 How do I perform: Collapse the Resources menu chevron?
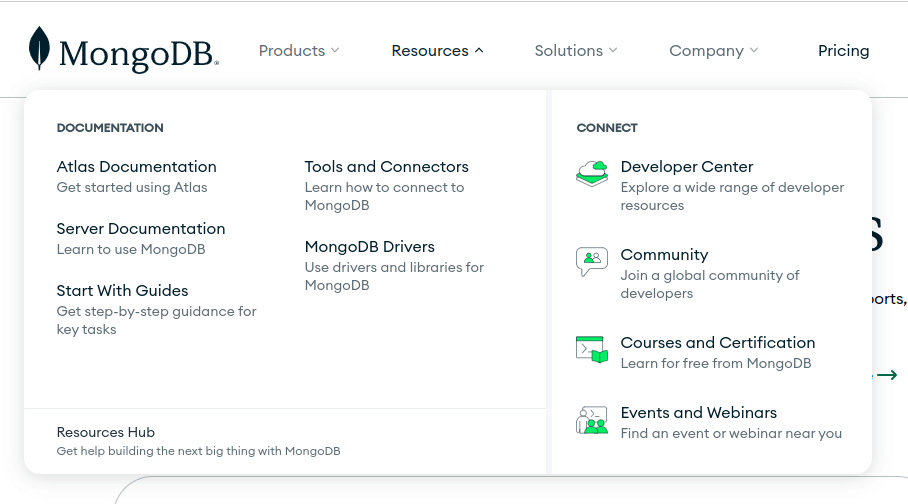point(479,50)
